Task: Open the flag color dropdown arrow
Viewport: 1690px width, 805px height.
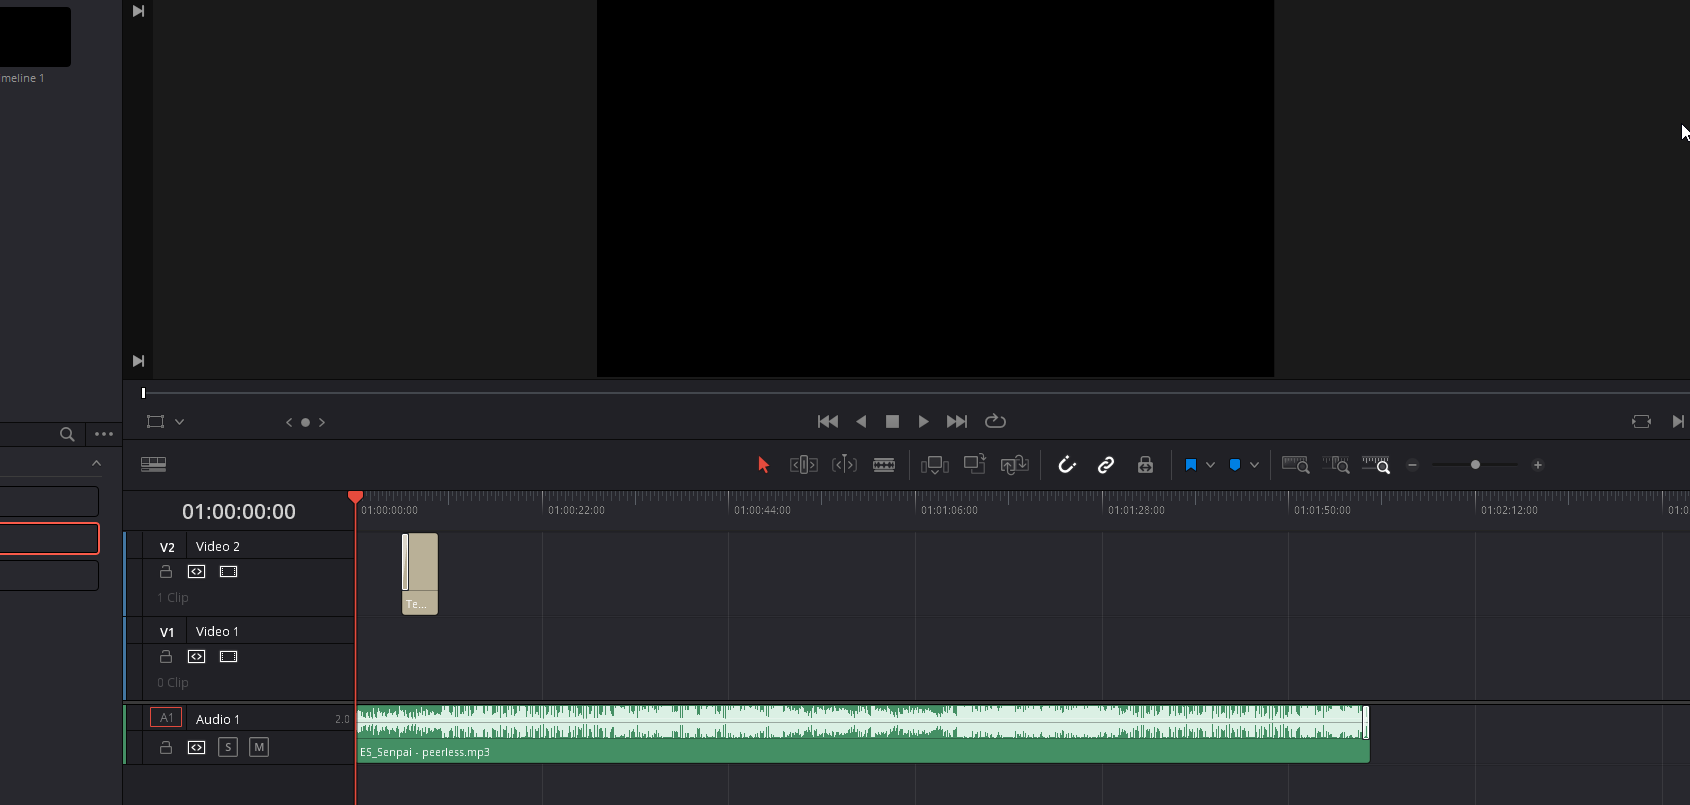Action: pos(1211,465)
